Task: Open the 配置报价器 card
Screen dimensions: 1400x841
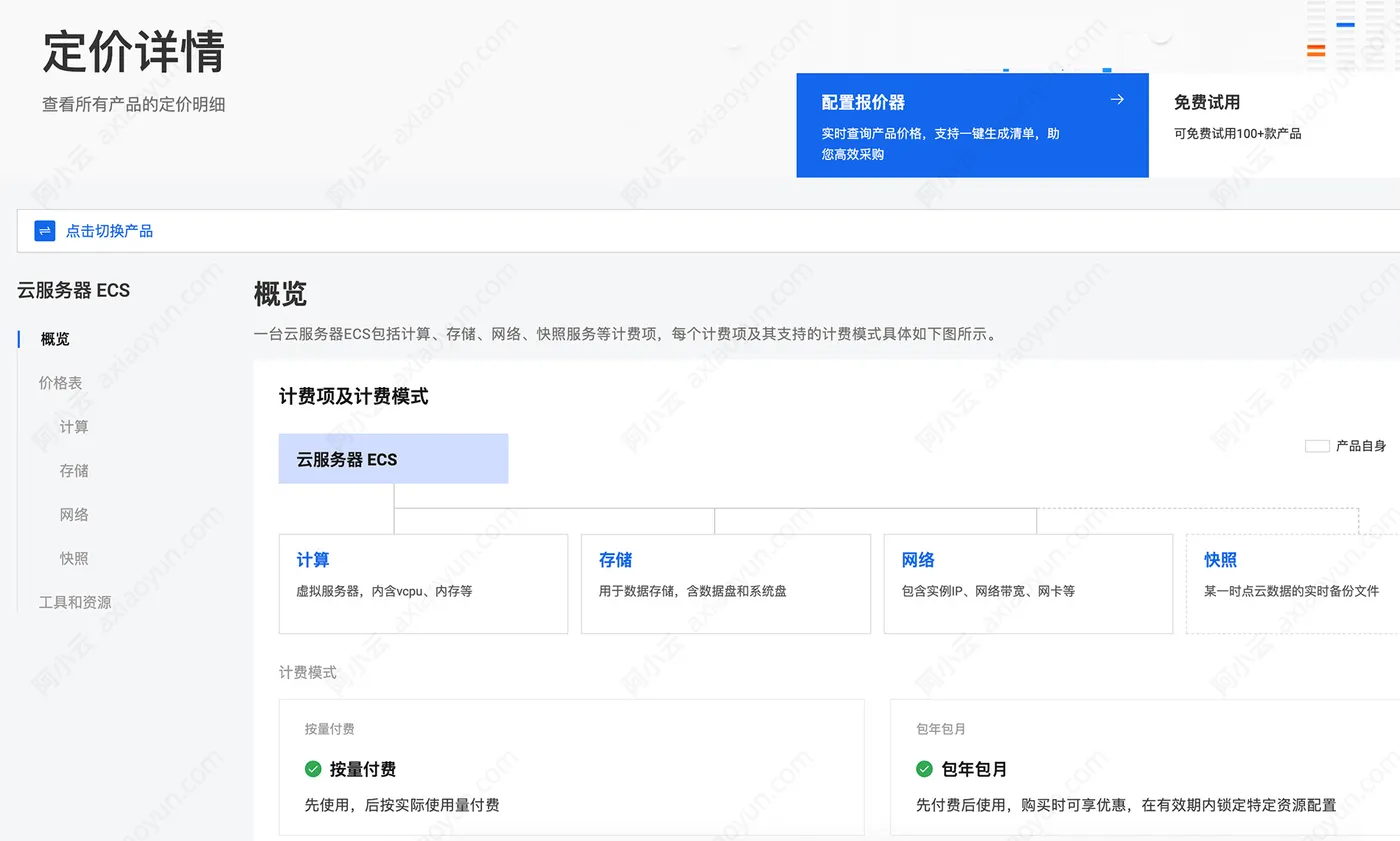Action: click(972, 125)
